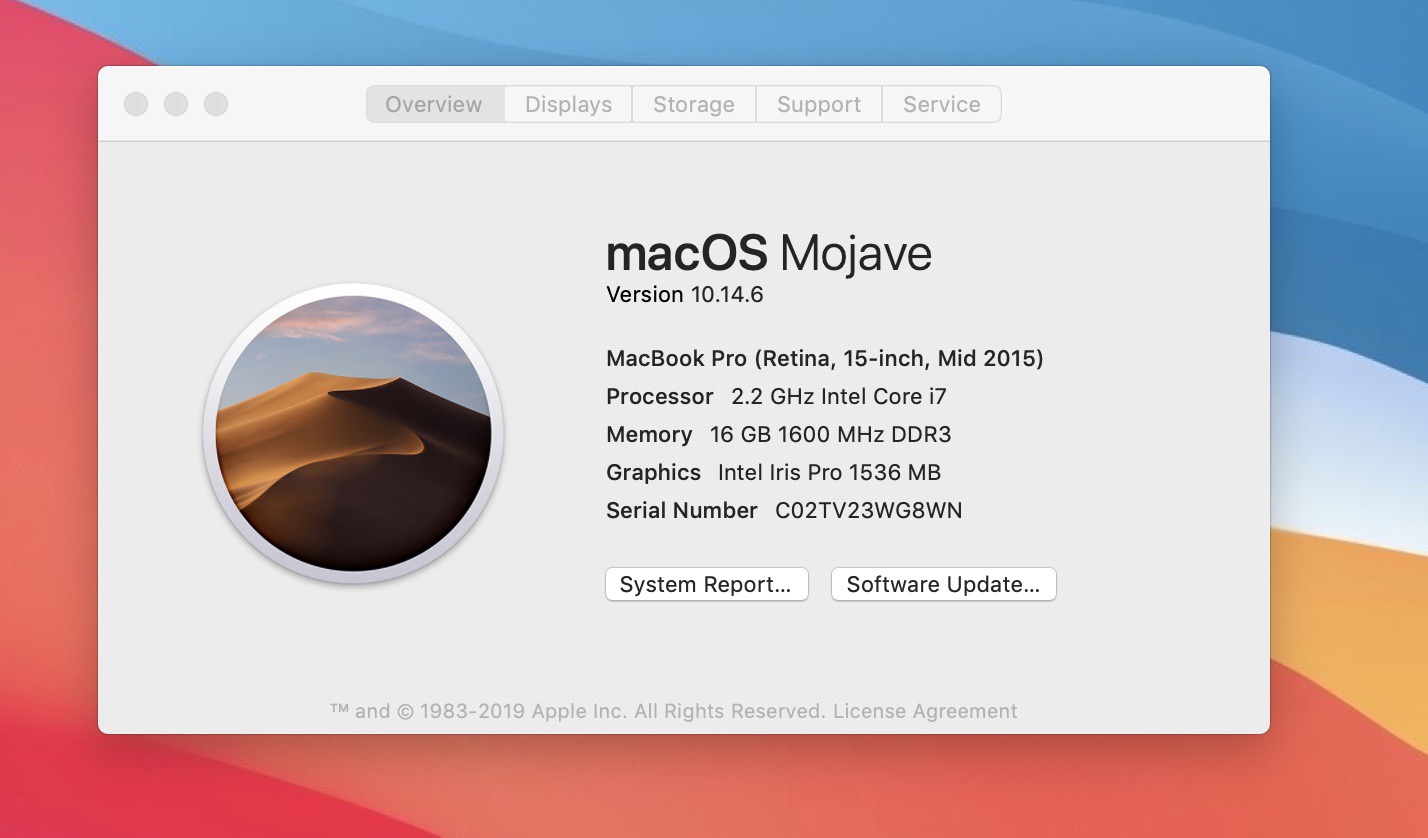Click the 16 GB 1600 MHz DDR3 text
Image resolution: width=1428 pixels, height=838 pixels.
point(830,435)
